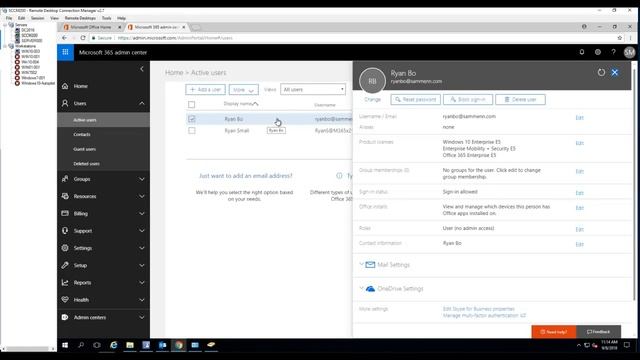Image resolution: width=640 pixels, height=360 pixels.
Task: Open the SM account avatar menu
Action: (629, 52)
